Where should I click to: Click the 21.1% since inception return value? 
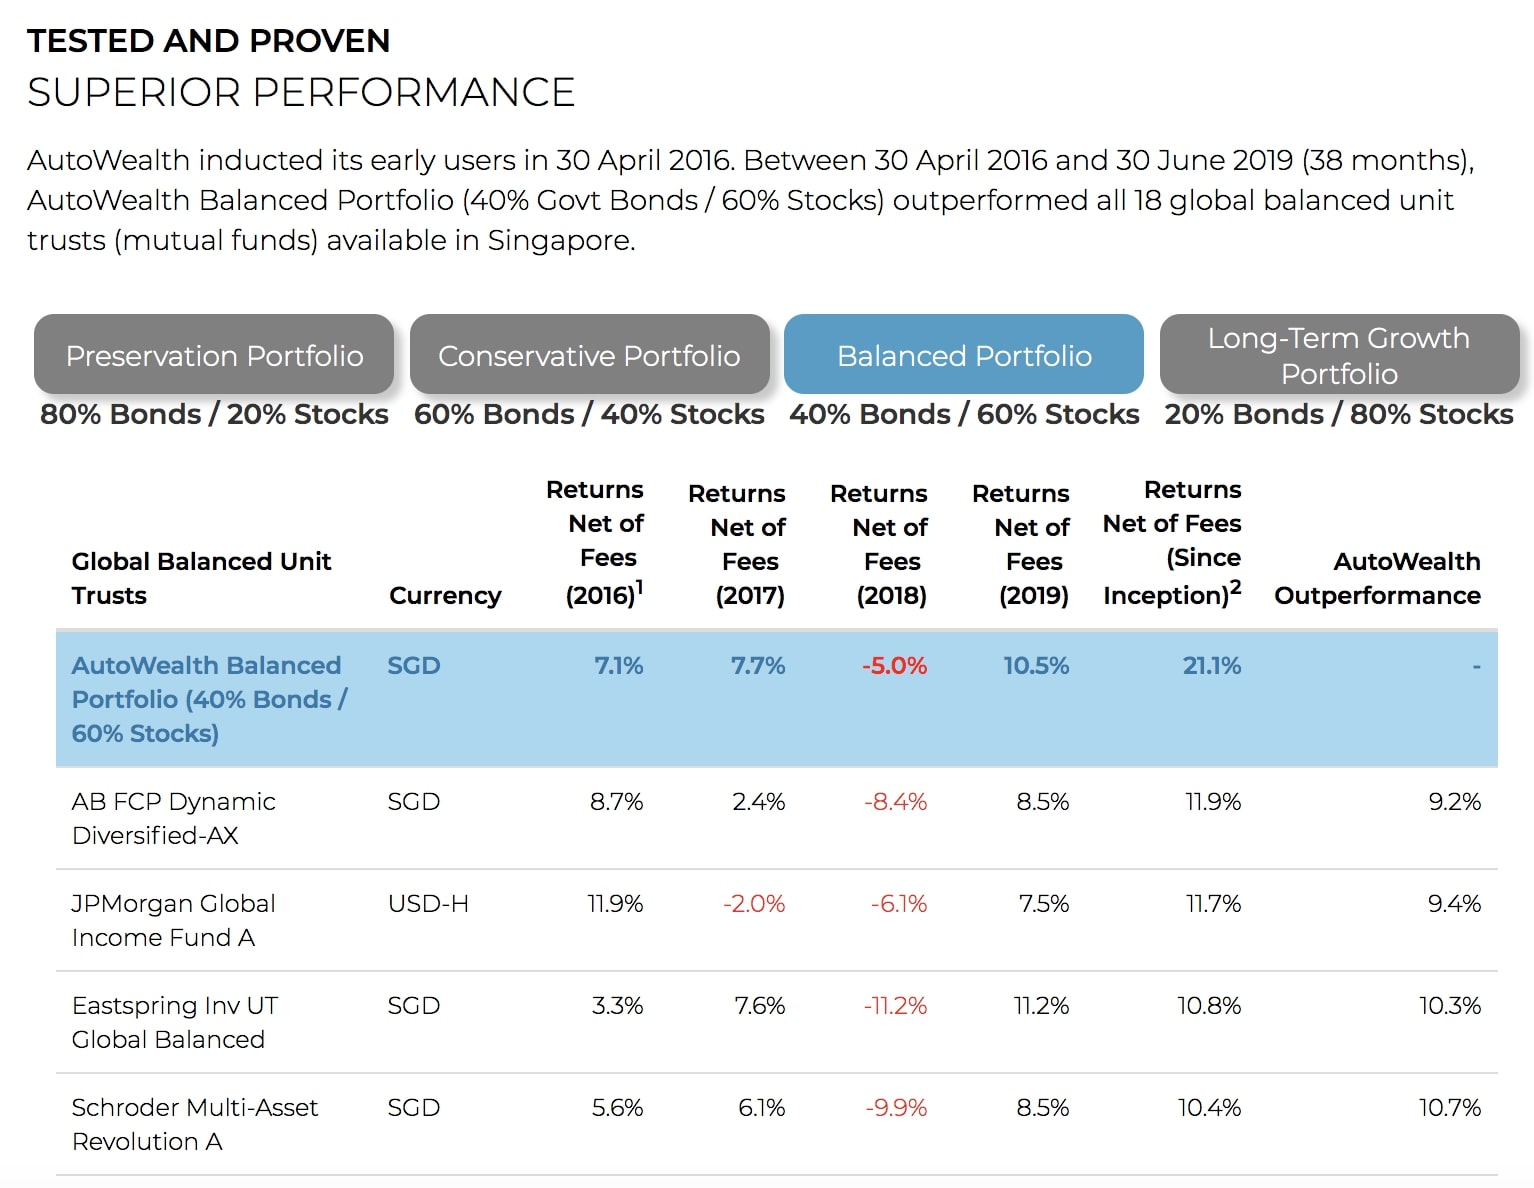tap(1212, 665)
